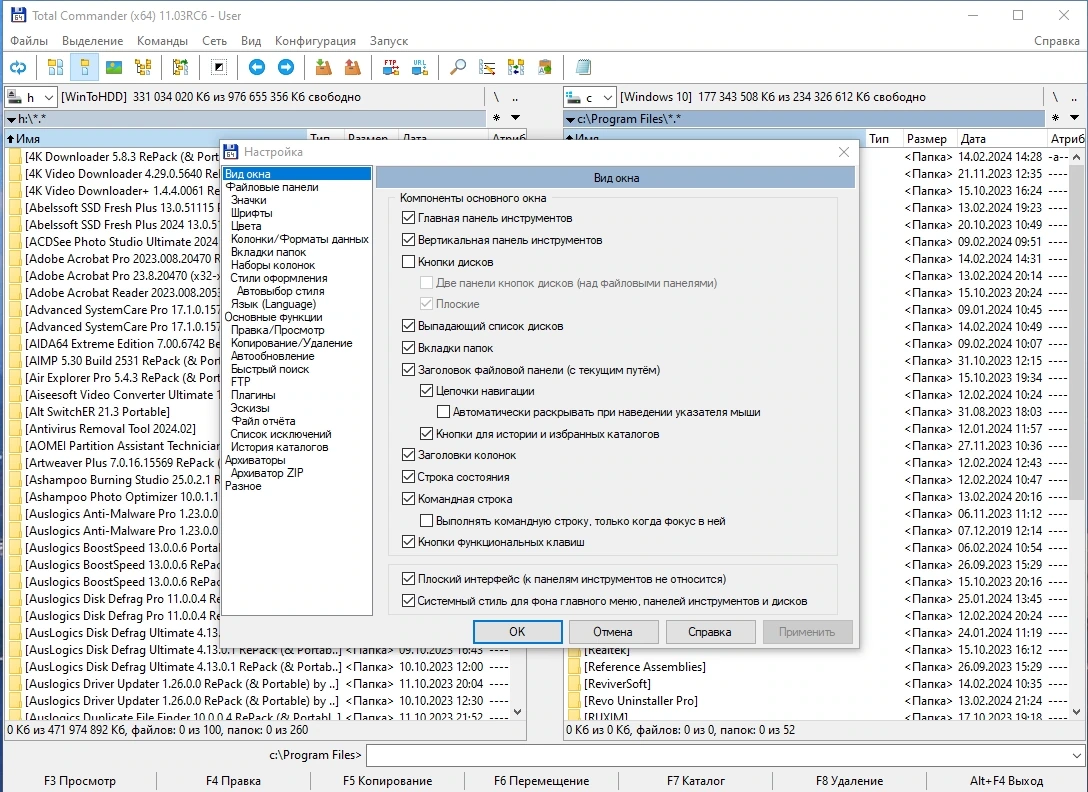This screenshot has width=1088, height=792.
Task: Click the refresh (reread source) toolbar icon
Action: tap(18, 67)
